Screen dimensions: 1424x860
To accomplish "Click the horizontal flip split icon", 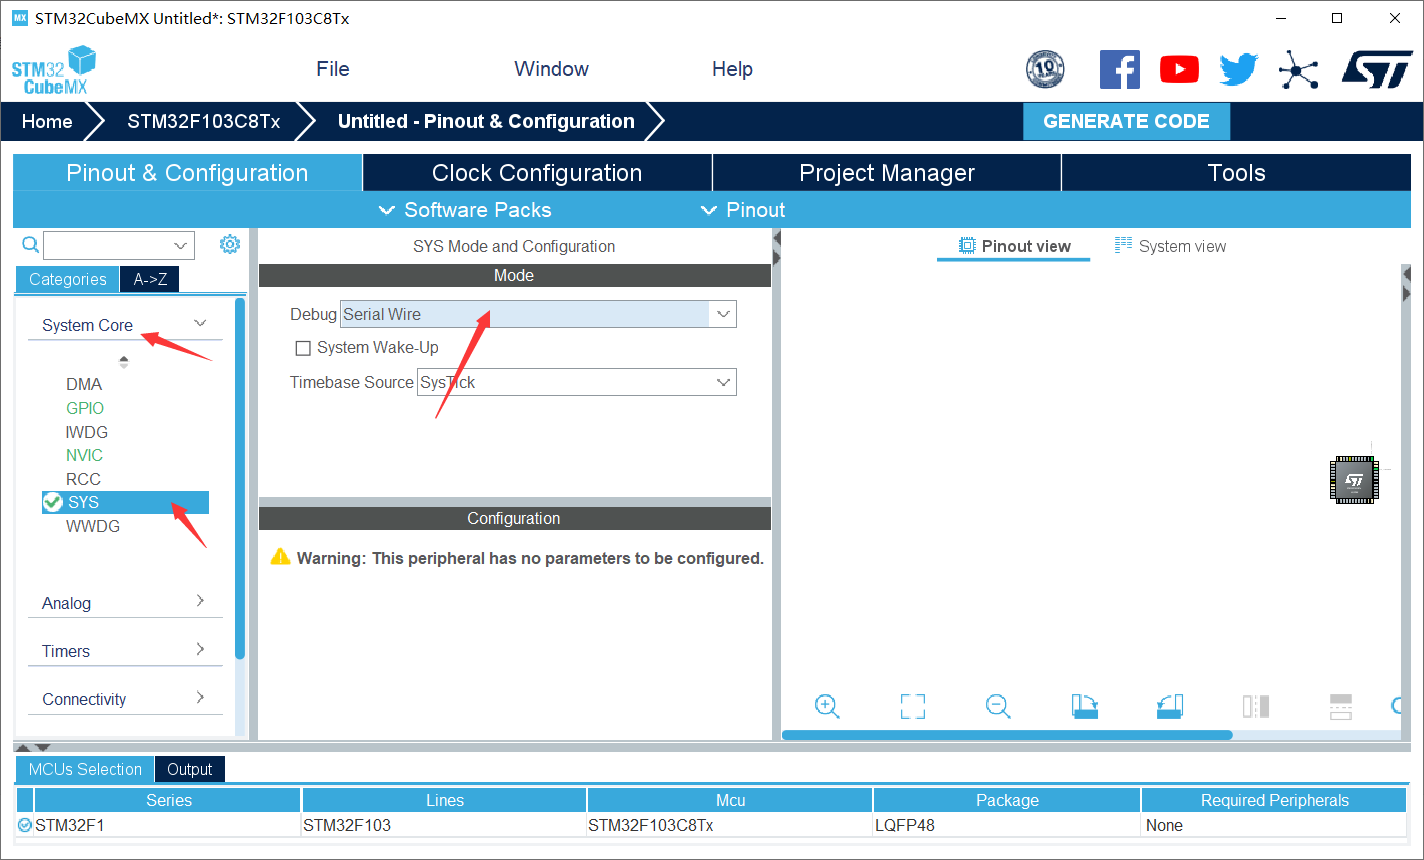I will [1341, 706].
